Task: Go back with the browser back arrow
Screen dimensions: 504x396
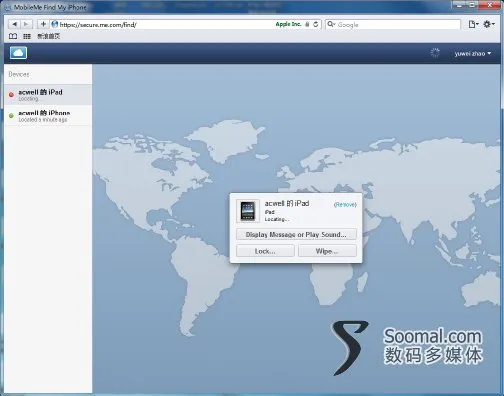Action: pos(14,24)
